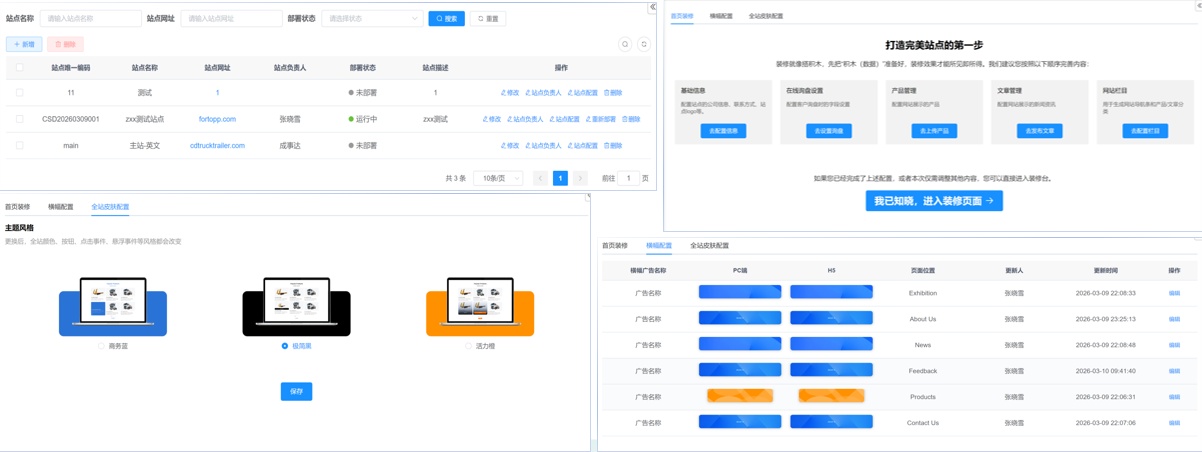The height and width of the screenshot is (452, 1202).
Task: Collapse the panel using the double-chevron icon
Action: pyautogui.click(x=653, y=7)
